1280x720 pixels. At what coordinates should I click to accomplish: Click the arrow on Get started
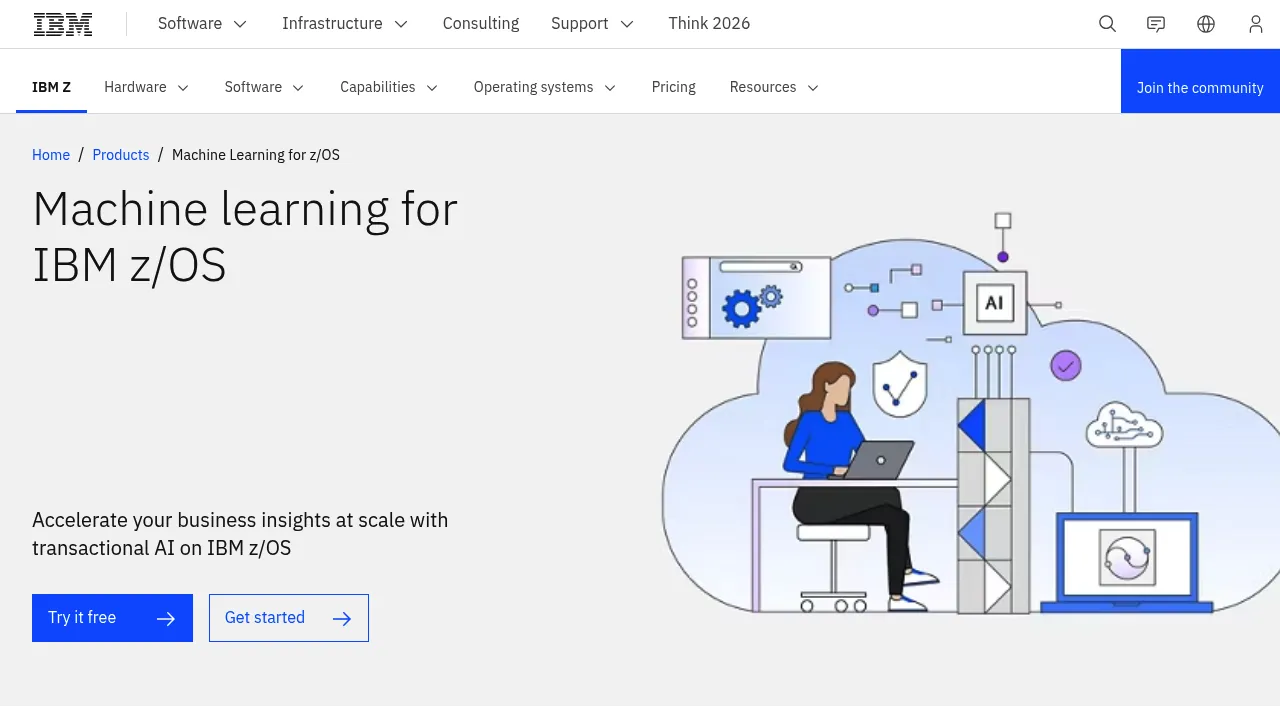pyautogui.click(x=342, y=619)
